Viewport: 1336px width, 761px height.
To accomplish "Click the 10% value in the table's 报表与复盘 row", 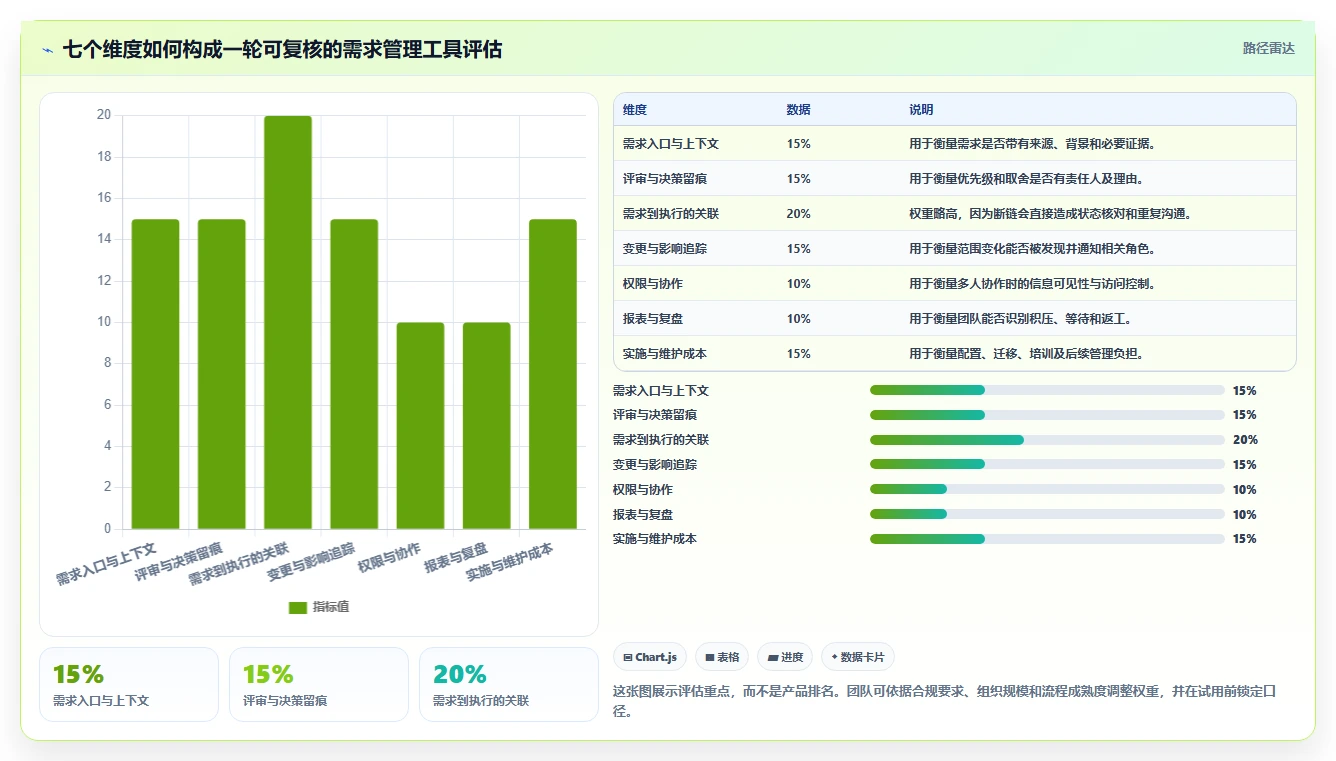I will [799, 319].
